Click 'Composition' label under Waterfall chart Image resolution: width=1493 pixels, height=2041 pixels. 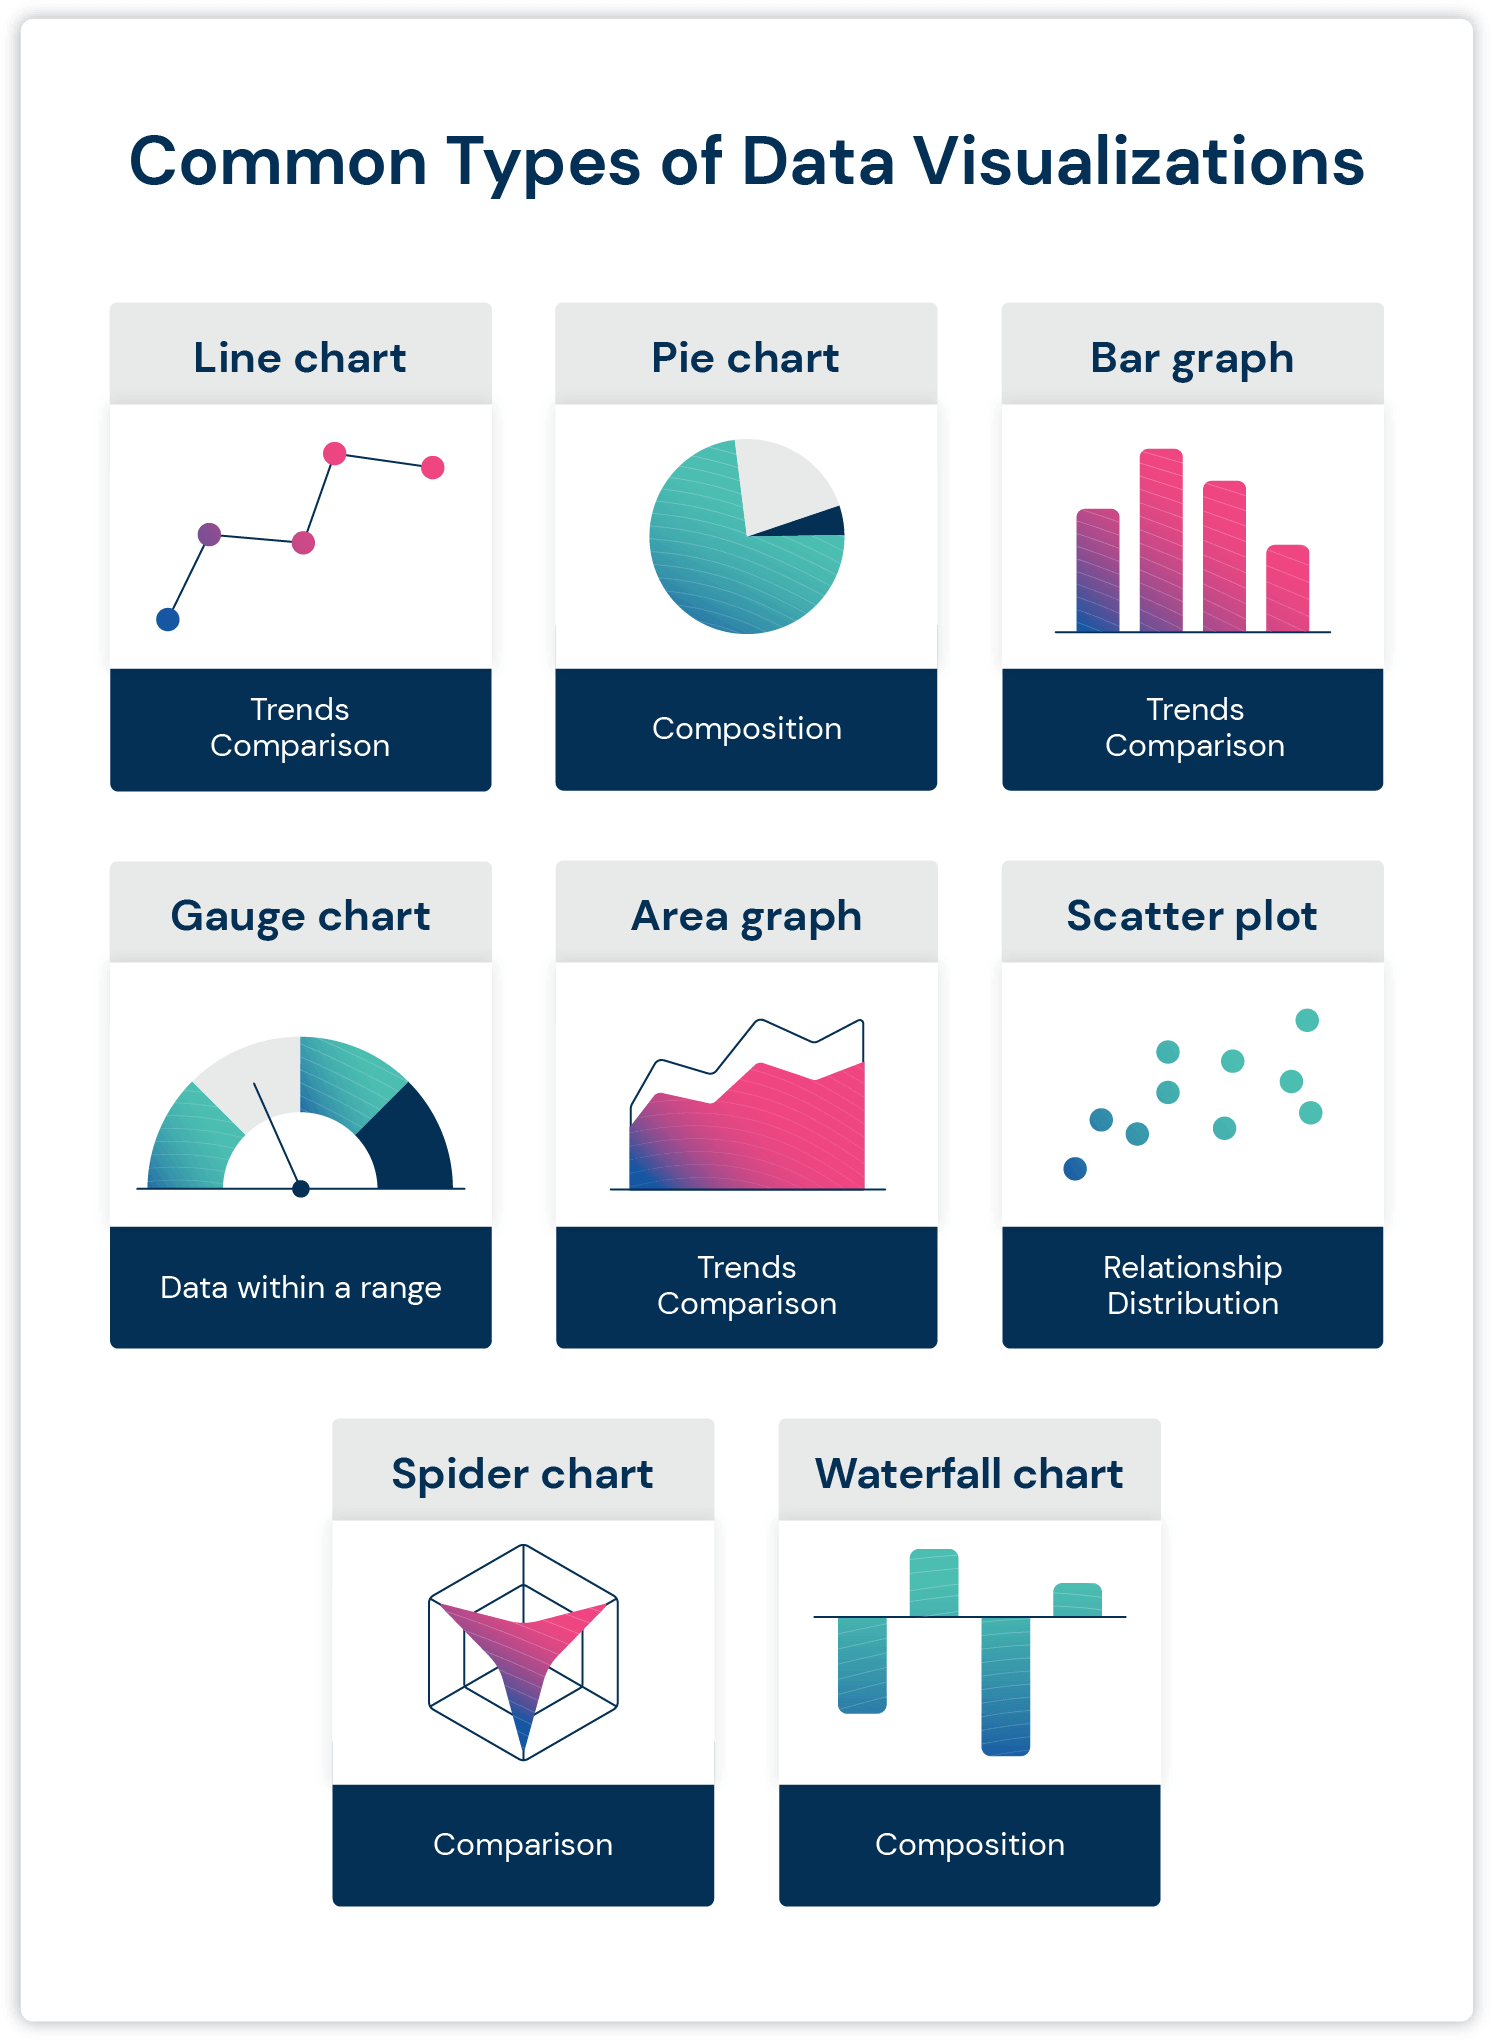[x=969, y=1844]
